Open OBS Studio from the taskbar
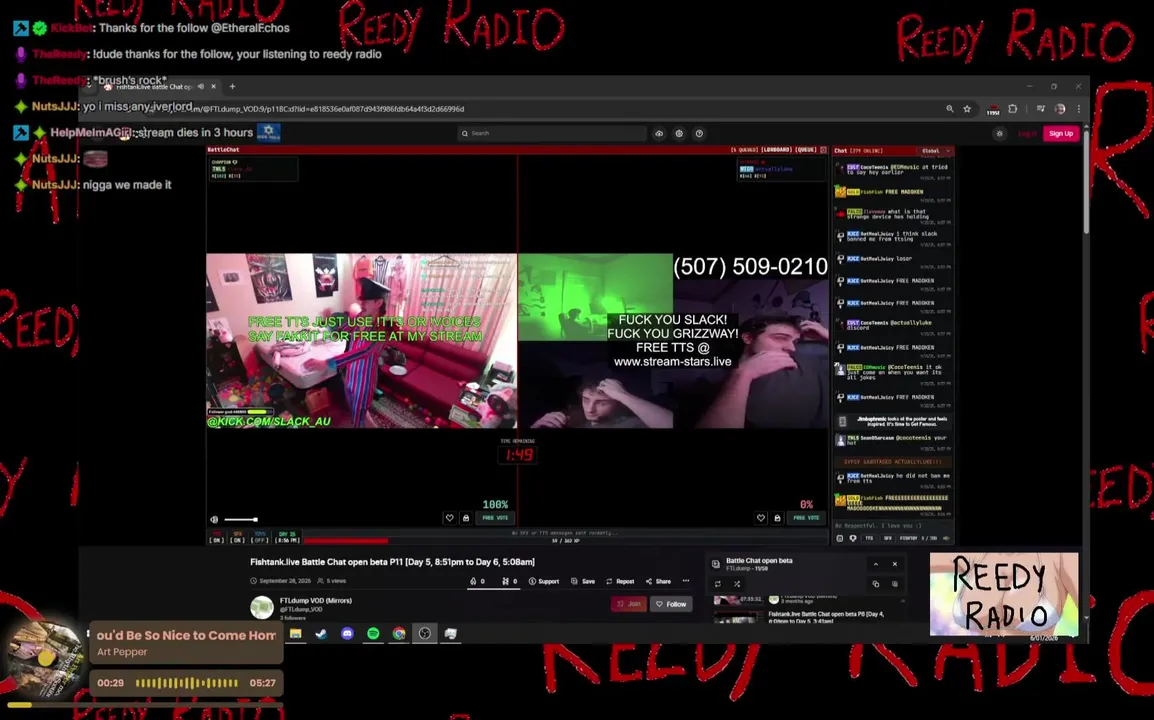 click(425, 633)
